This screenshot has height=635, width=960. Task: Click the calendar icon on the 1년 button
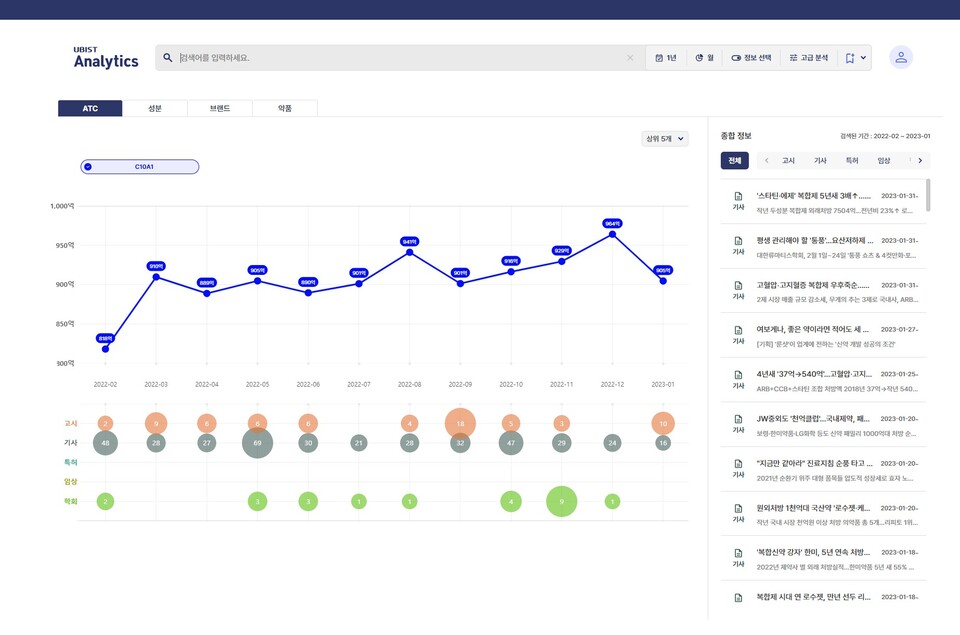[x=657, y=57]
